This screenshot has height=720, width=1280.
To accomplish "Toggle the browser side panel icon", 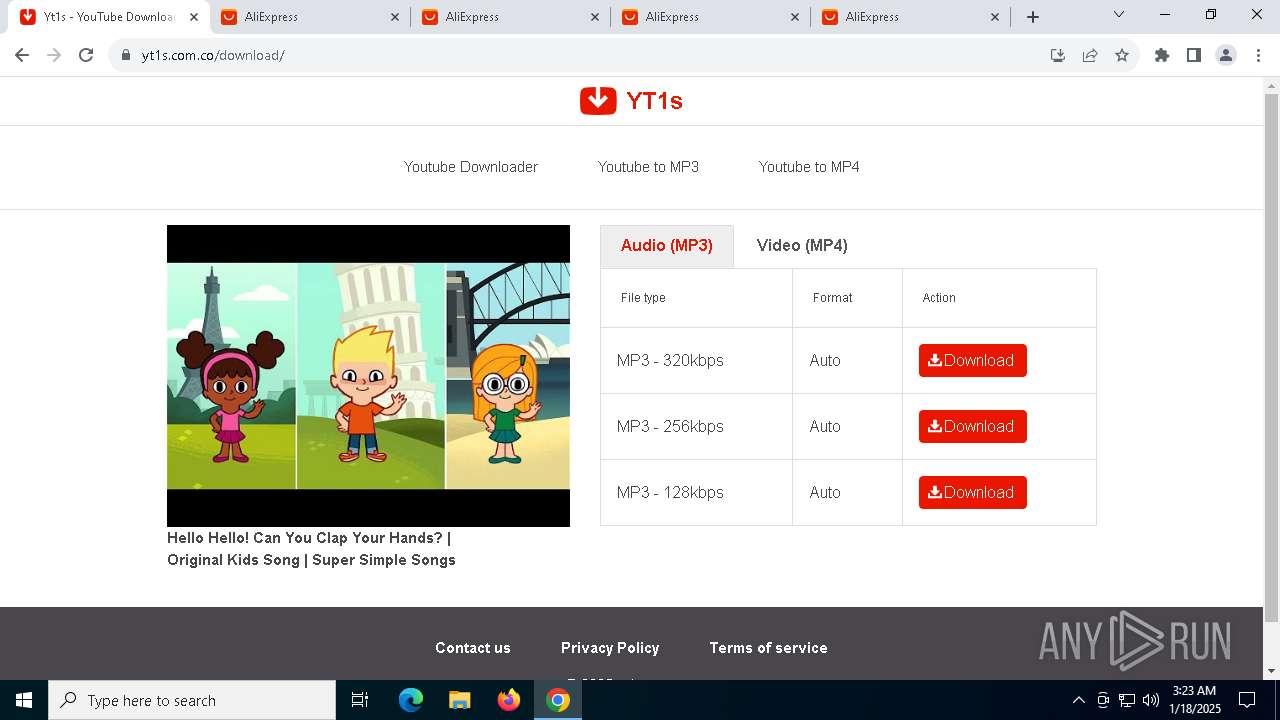I will (1194, 55).
